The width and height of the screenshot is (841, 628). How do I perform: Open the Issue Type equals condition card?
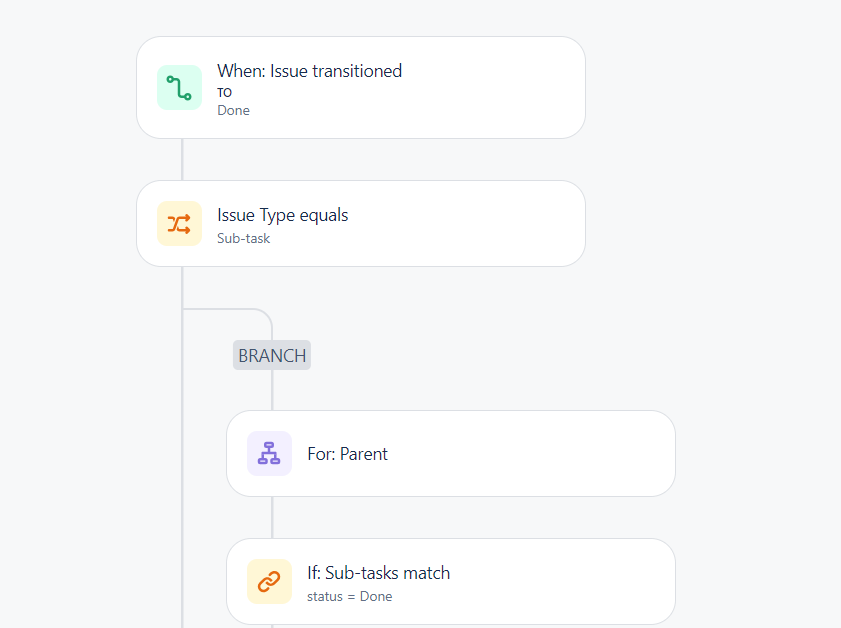point(361,224)
